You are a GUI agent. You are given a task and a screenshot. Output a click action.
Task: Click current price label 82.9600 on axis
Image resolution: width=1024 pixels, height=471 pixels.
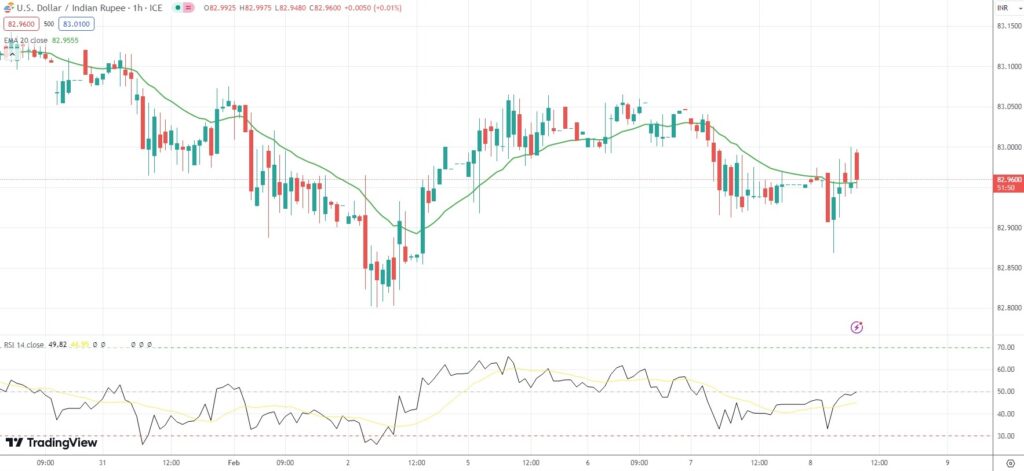[1007, 179]
